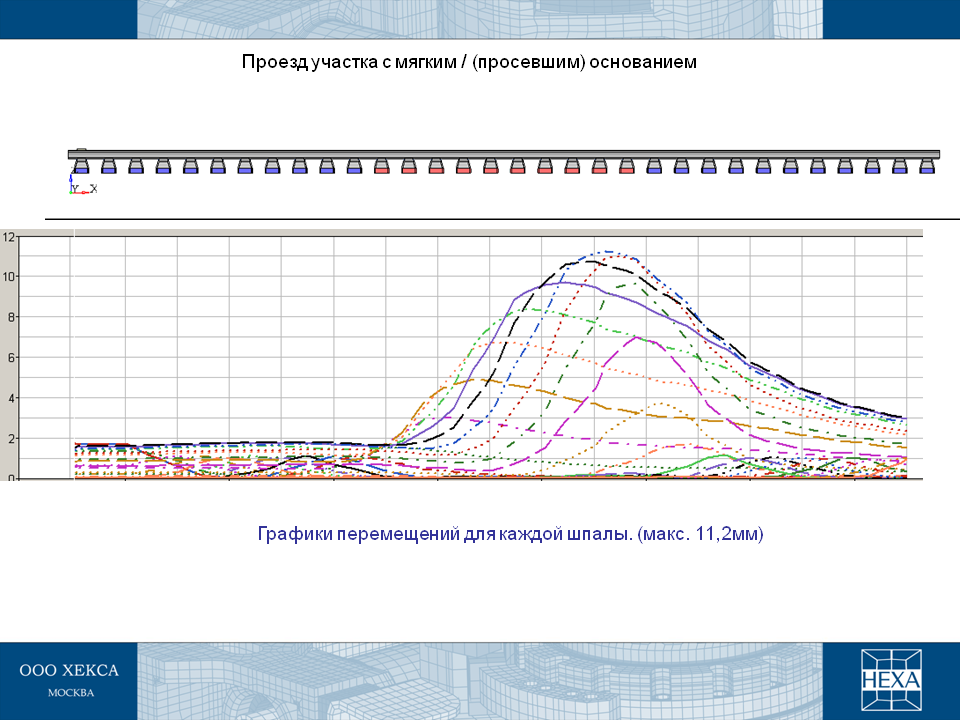
Task: Click the y-axis label 10
Action: [8, 277]
